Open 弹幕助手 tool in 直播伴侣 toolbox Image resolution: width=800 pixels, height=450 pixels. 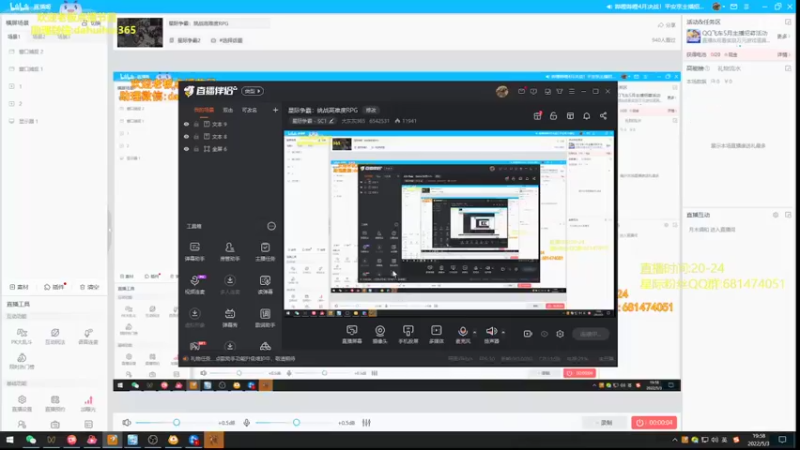pyautogui.click(x=194, y=252)
